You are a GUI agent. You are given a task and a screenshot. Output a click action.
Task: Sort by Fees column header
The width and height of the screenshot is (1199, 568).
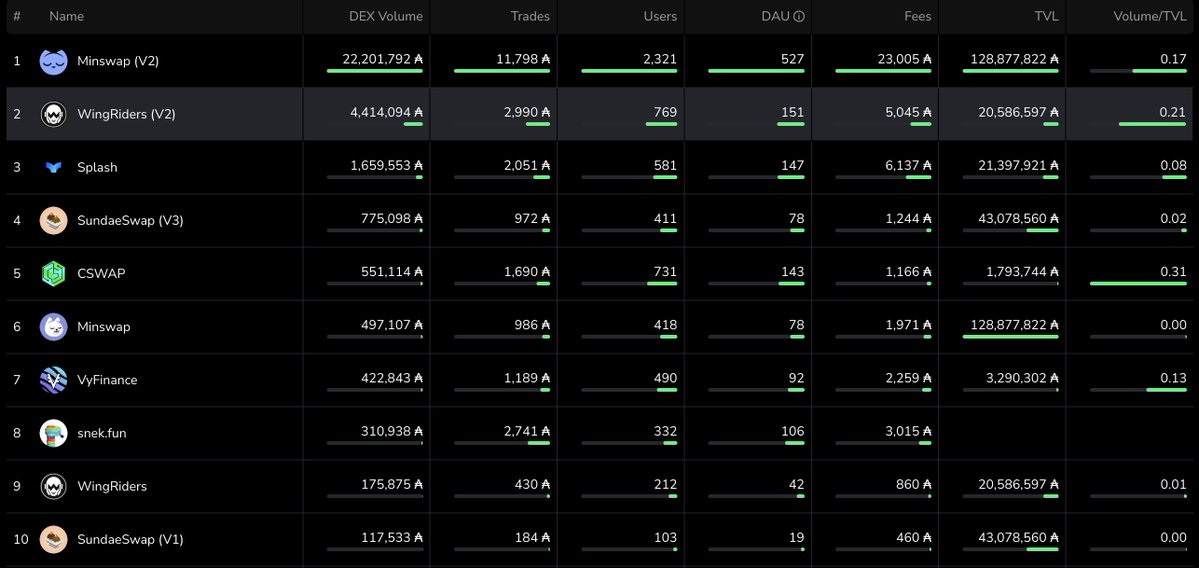918,16
